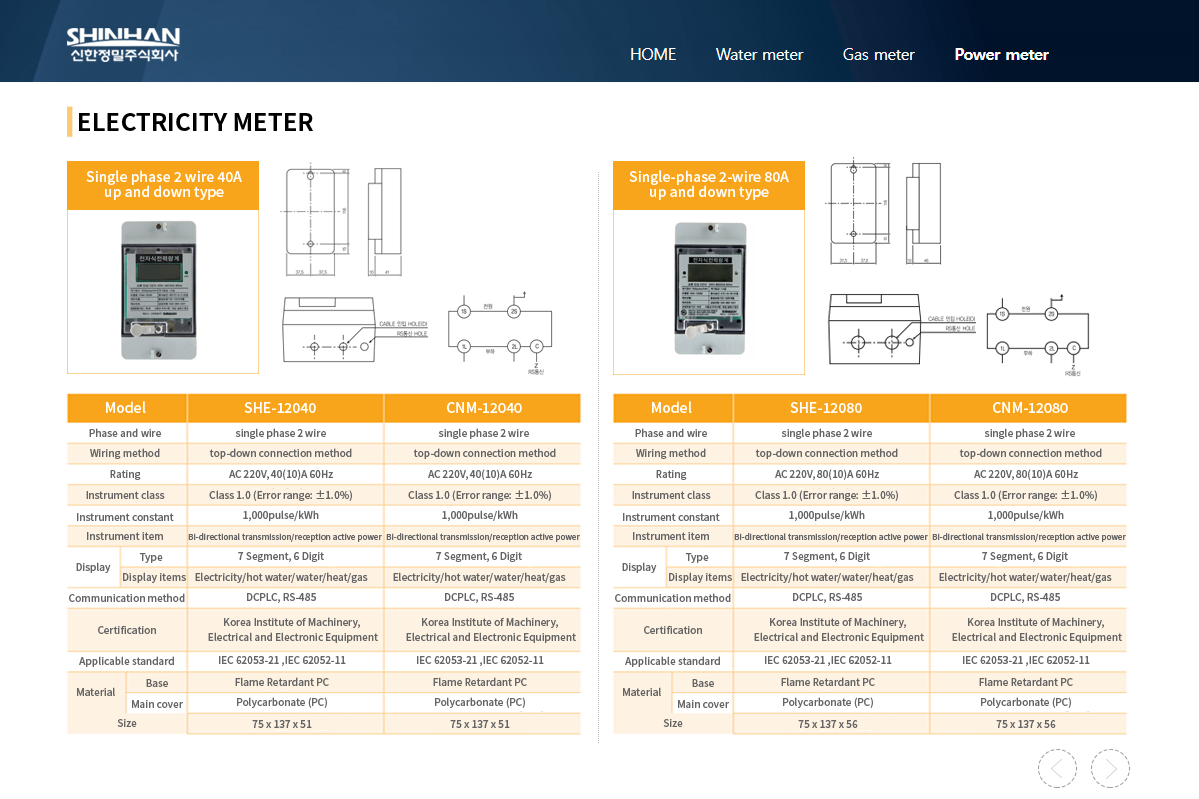
Task: Select the CNM-12040 column header
Action: 483,408
